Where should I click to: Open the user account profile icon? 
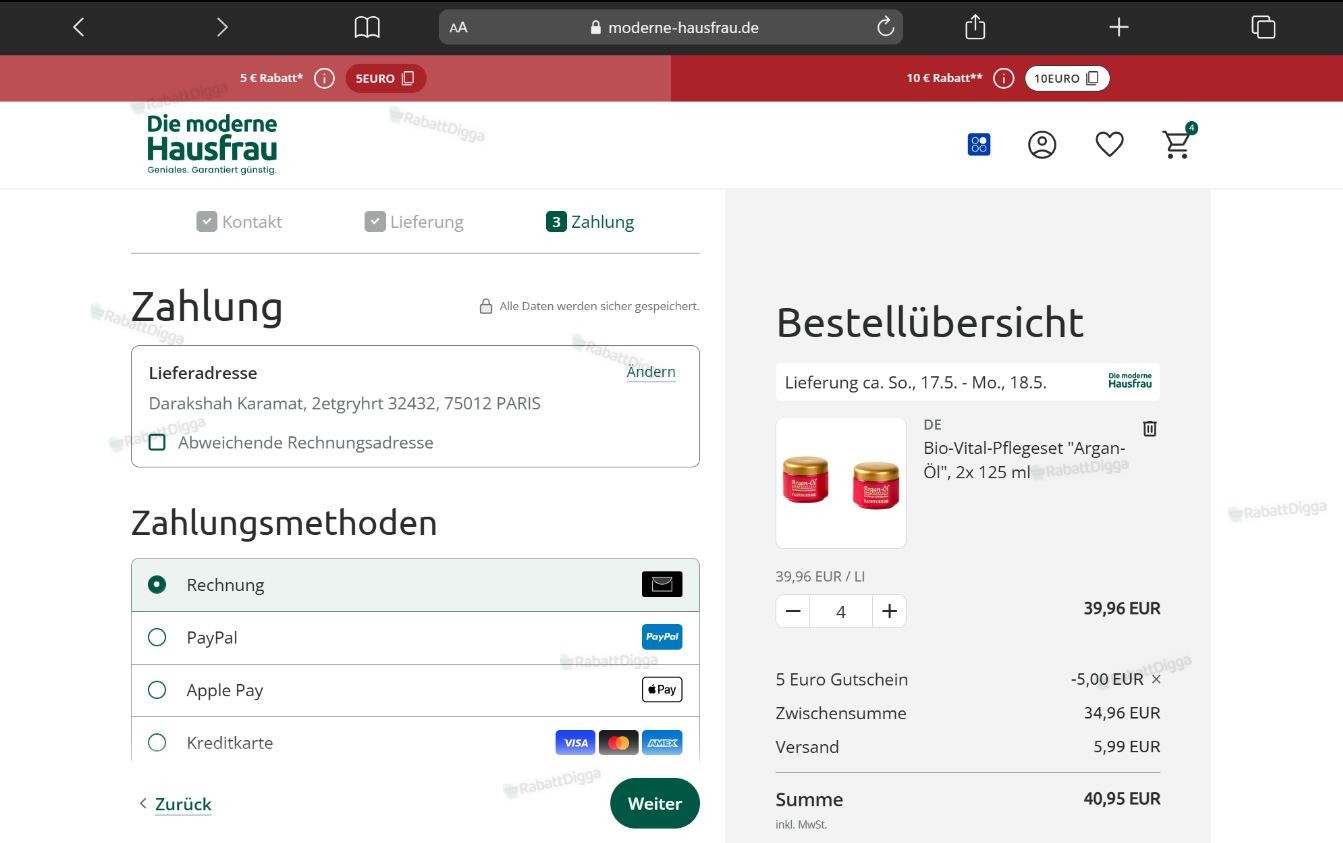pyautogui.click(x=1042, y=145)
